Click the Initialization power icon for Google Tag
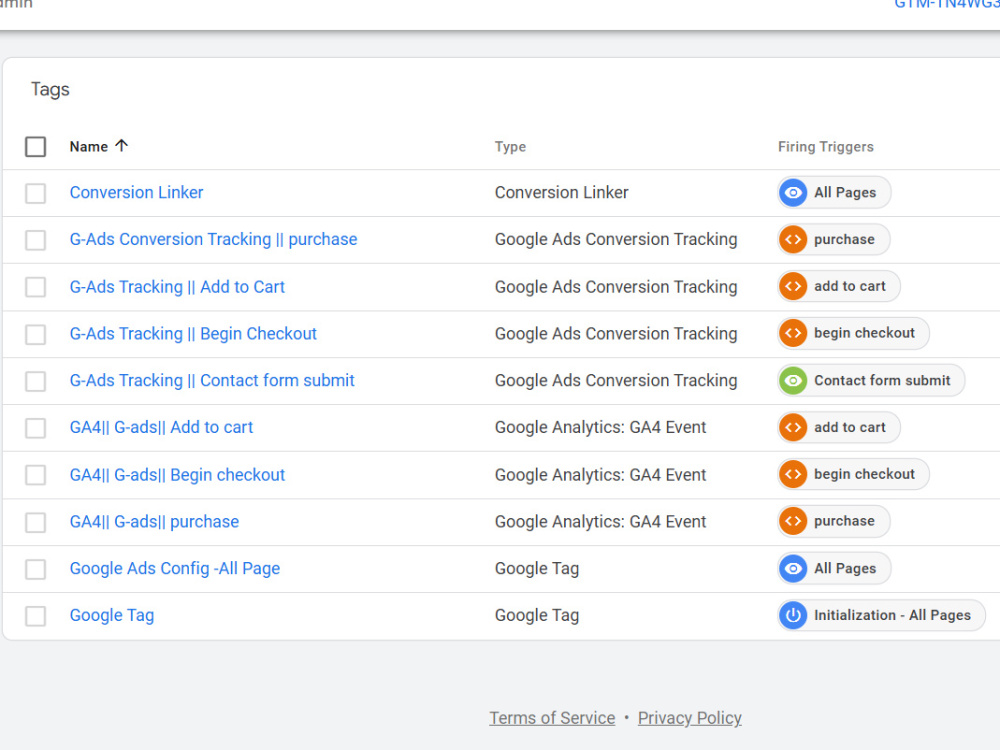 point(793,615)
